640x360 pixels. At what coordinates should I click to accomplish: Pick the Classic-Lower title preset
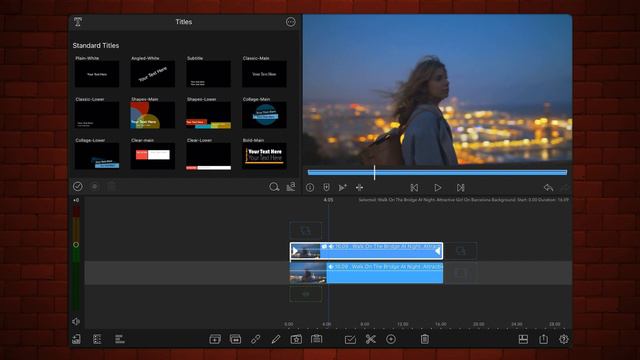point(97,115)
